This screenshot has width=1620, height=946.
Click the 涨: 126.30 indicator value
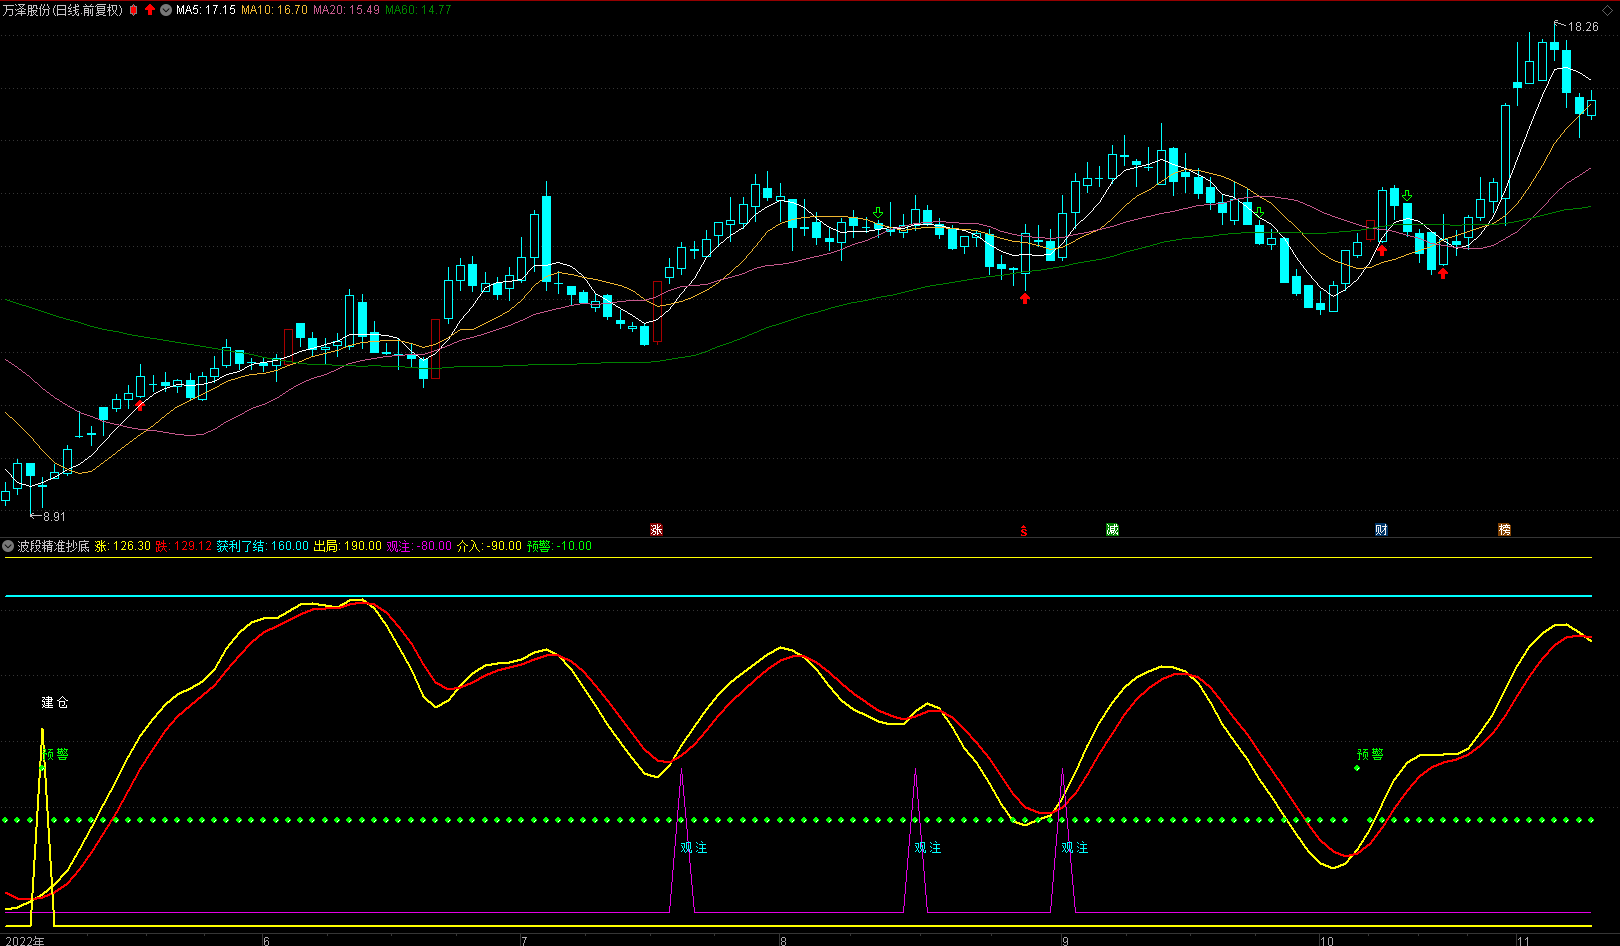(123, 546)
